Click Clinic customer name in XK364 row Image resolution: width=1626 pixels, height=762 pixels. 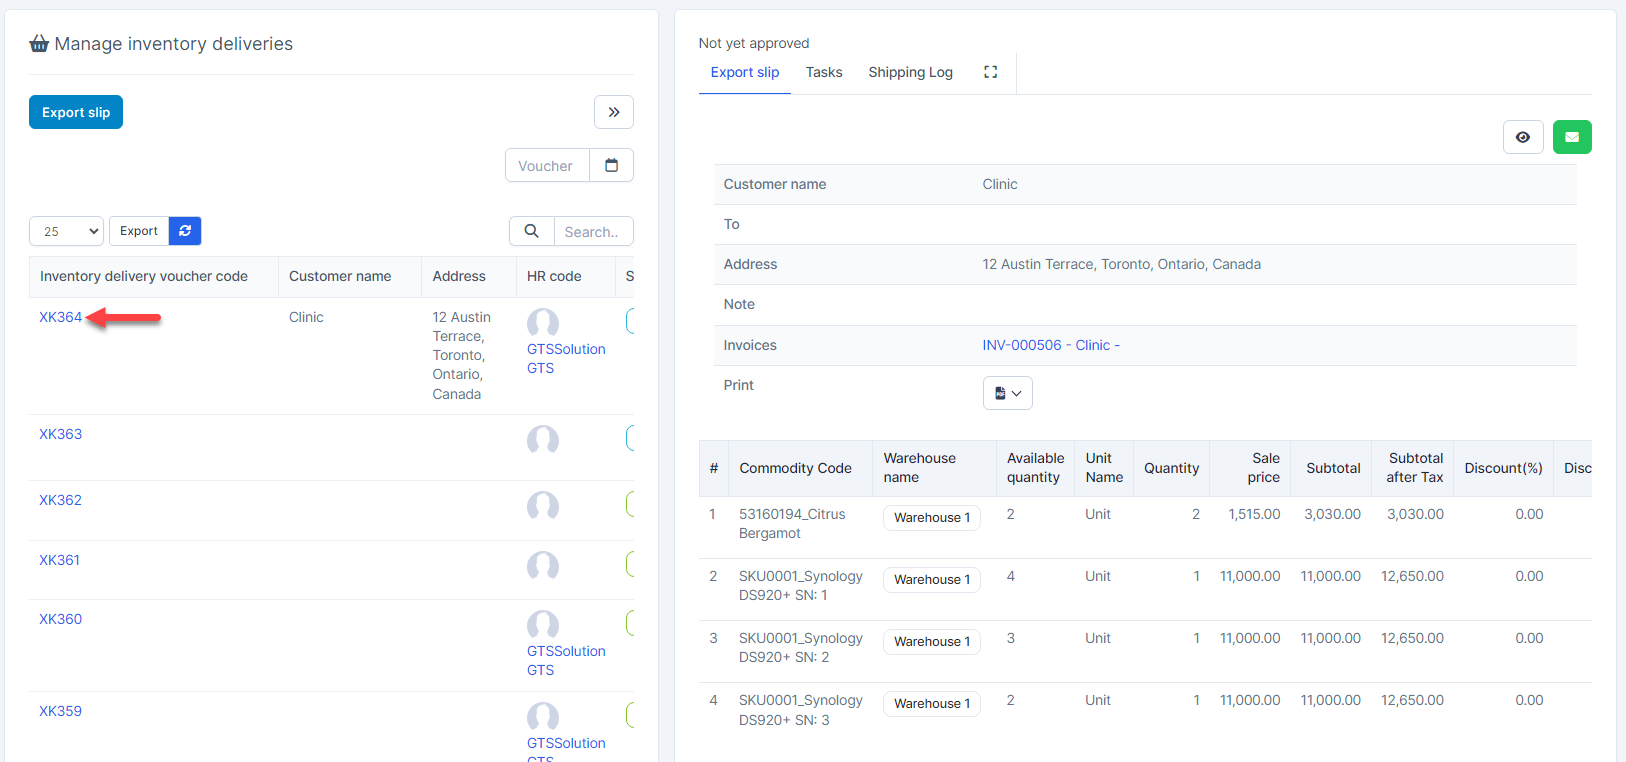(x=306, y=317)
